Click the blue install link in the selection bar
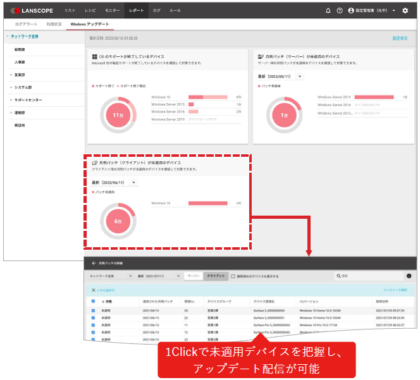This screenshot has height=380, width=420. (x=395, y=290)
